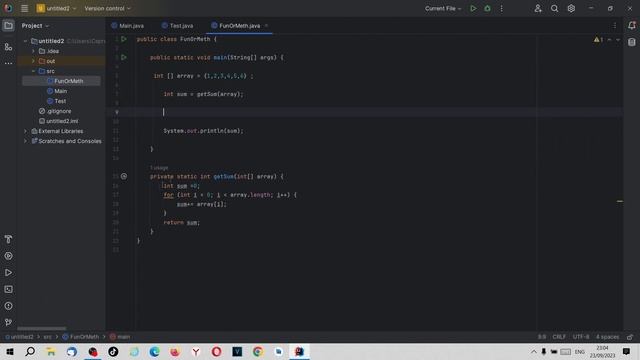Show more tool windows ellipsis
640x360 pixels.
coord(8,63)
